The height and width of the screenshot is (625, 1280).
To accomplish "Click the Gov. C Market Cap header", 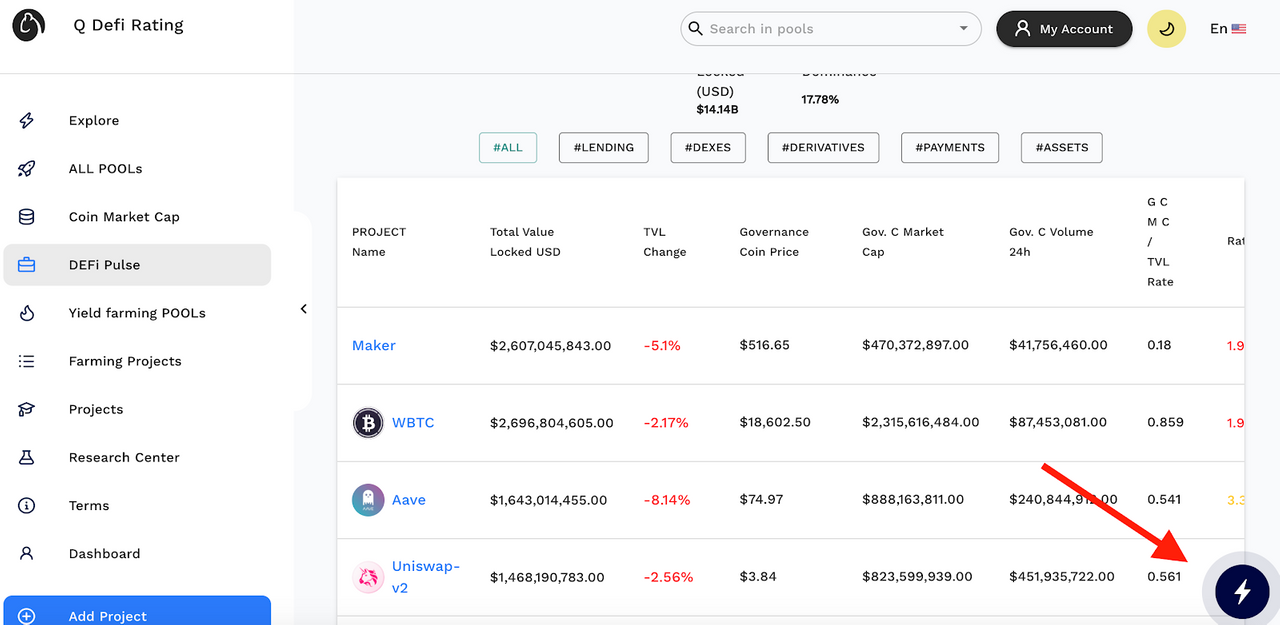I will click(x=903, y=242).
